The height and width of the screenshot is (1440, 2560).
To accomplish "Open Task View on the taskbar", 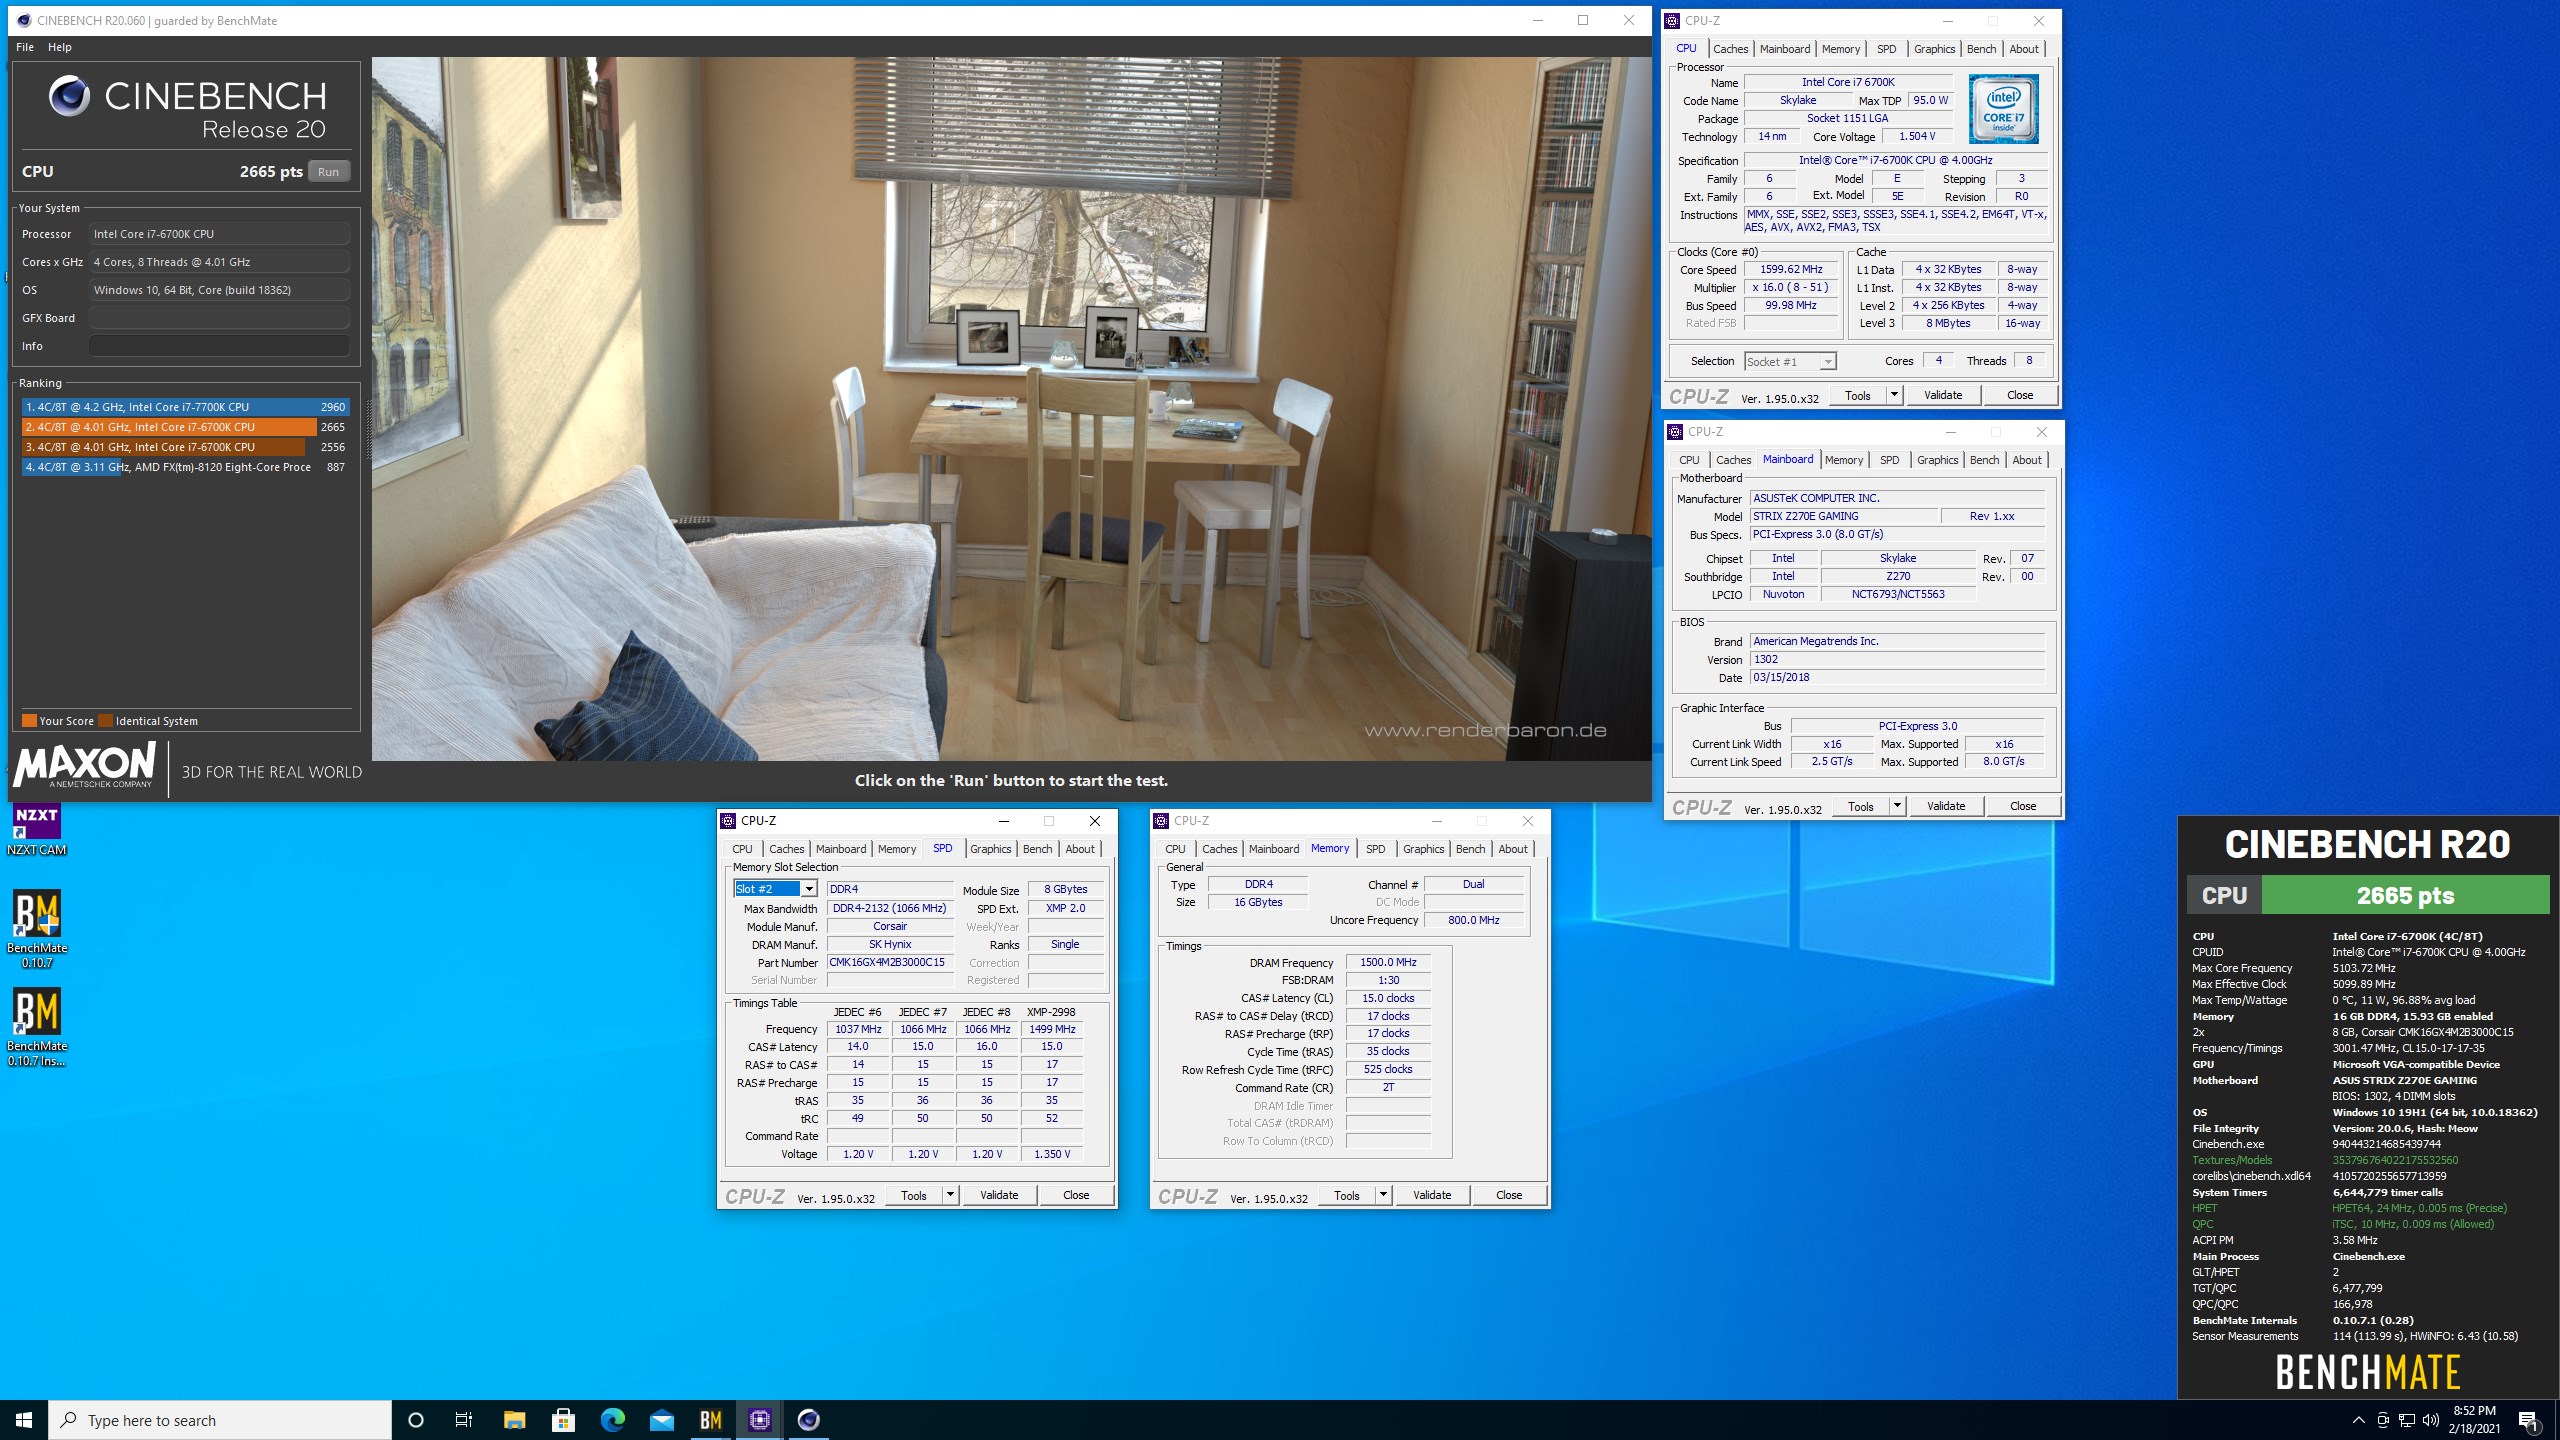I will pyautogui.click(x=464, y=1420).
